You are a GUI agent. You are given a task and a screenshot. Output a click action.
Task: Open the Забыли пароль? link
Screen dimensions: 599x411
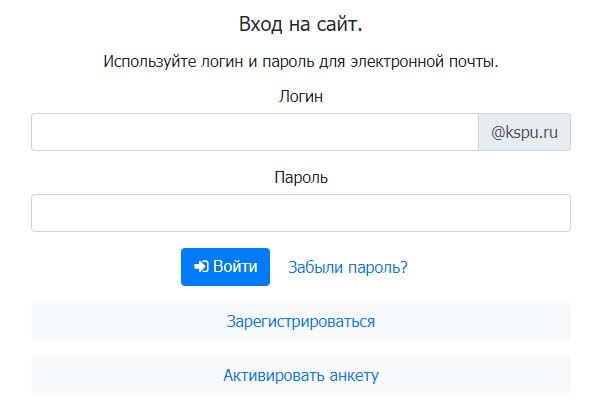(x=348, y=267)
